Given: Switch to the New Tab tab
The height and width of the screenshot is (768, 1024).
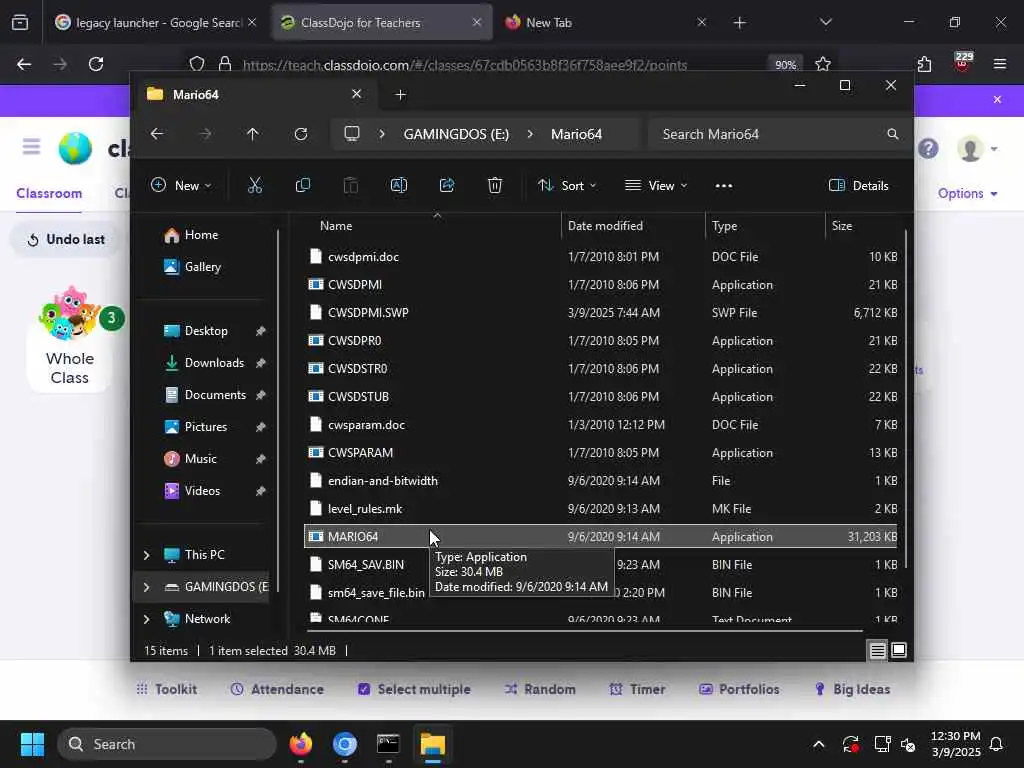Looking at the screenshot, I should [605, 22].
